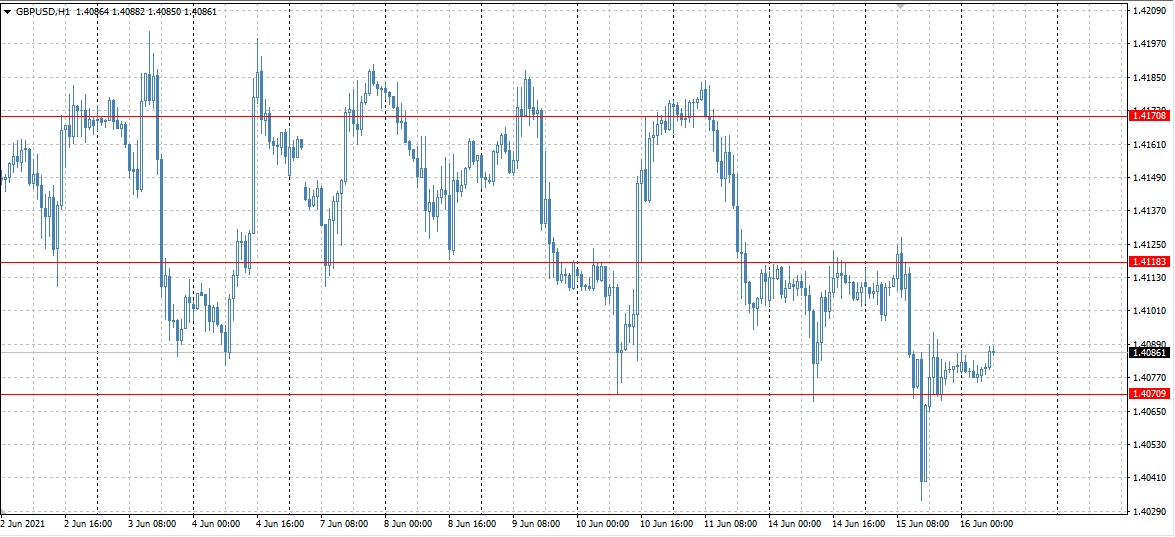Click the red 1.41183 price label

(x=1150, y=261)
